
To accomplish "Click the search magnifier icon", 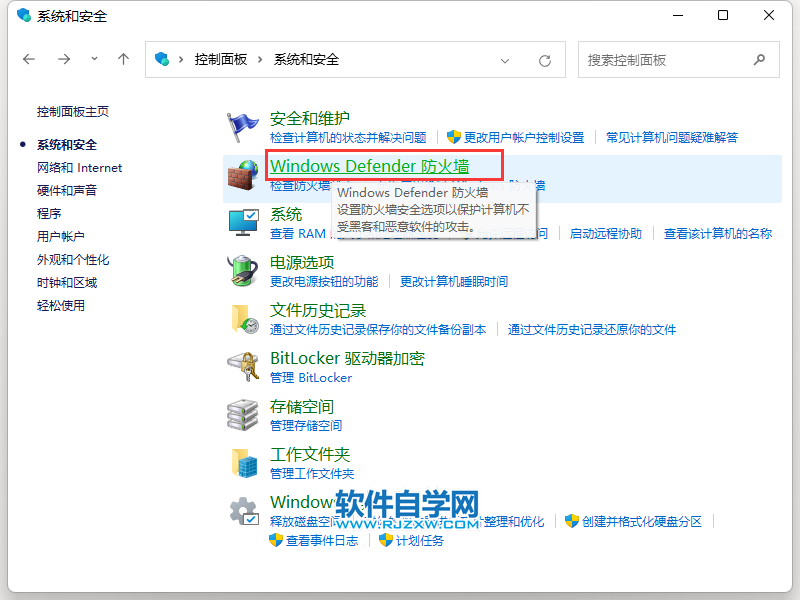I will 759,60.
